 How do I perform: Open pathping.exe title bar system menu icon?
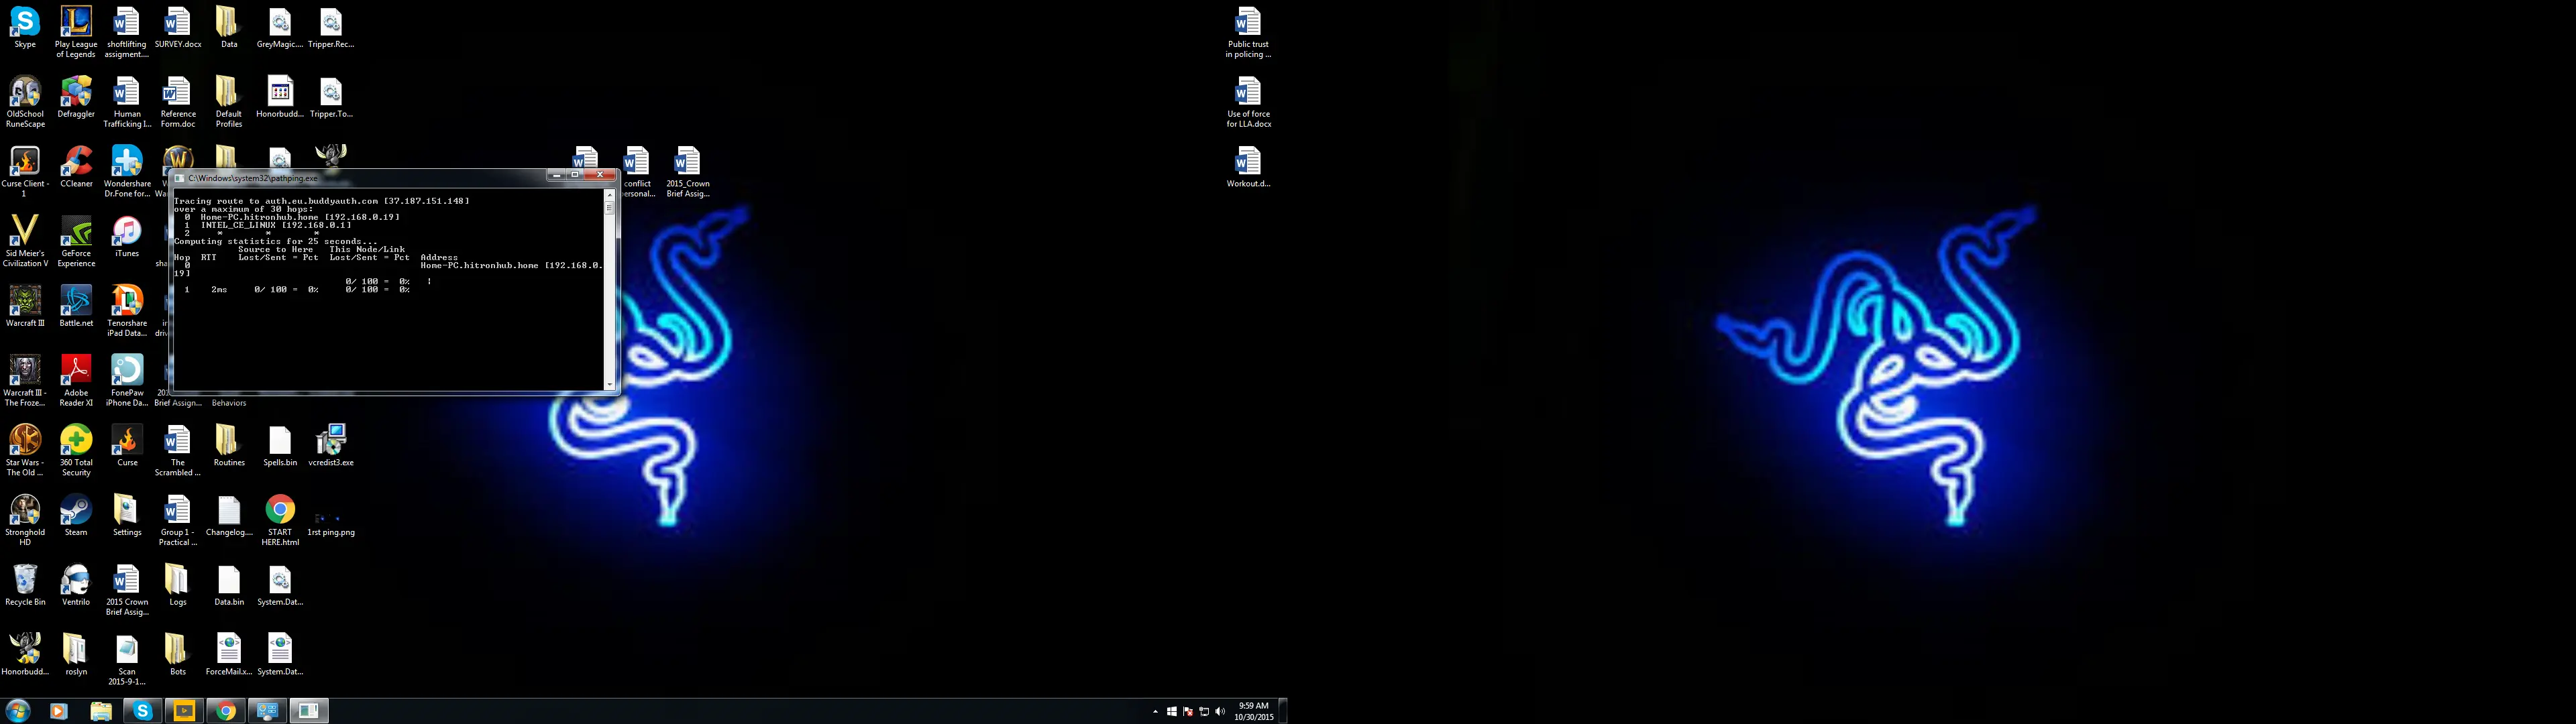coord(179,178)
